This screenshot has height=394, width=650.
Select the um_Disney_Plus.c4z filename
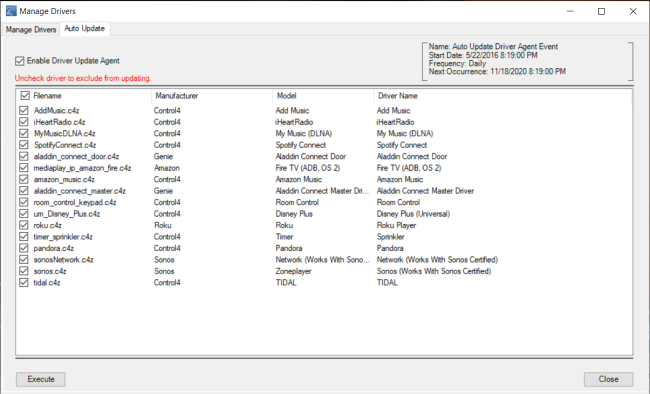pyautogui.click(x=67, y=214)
